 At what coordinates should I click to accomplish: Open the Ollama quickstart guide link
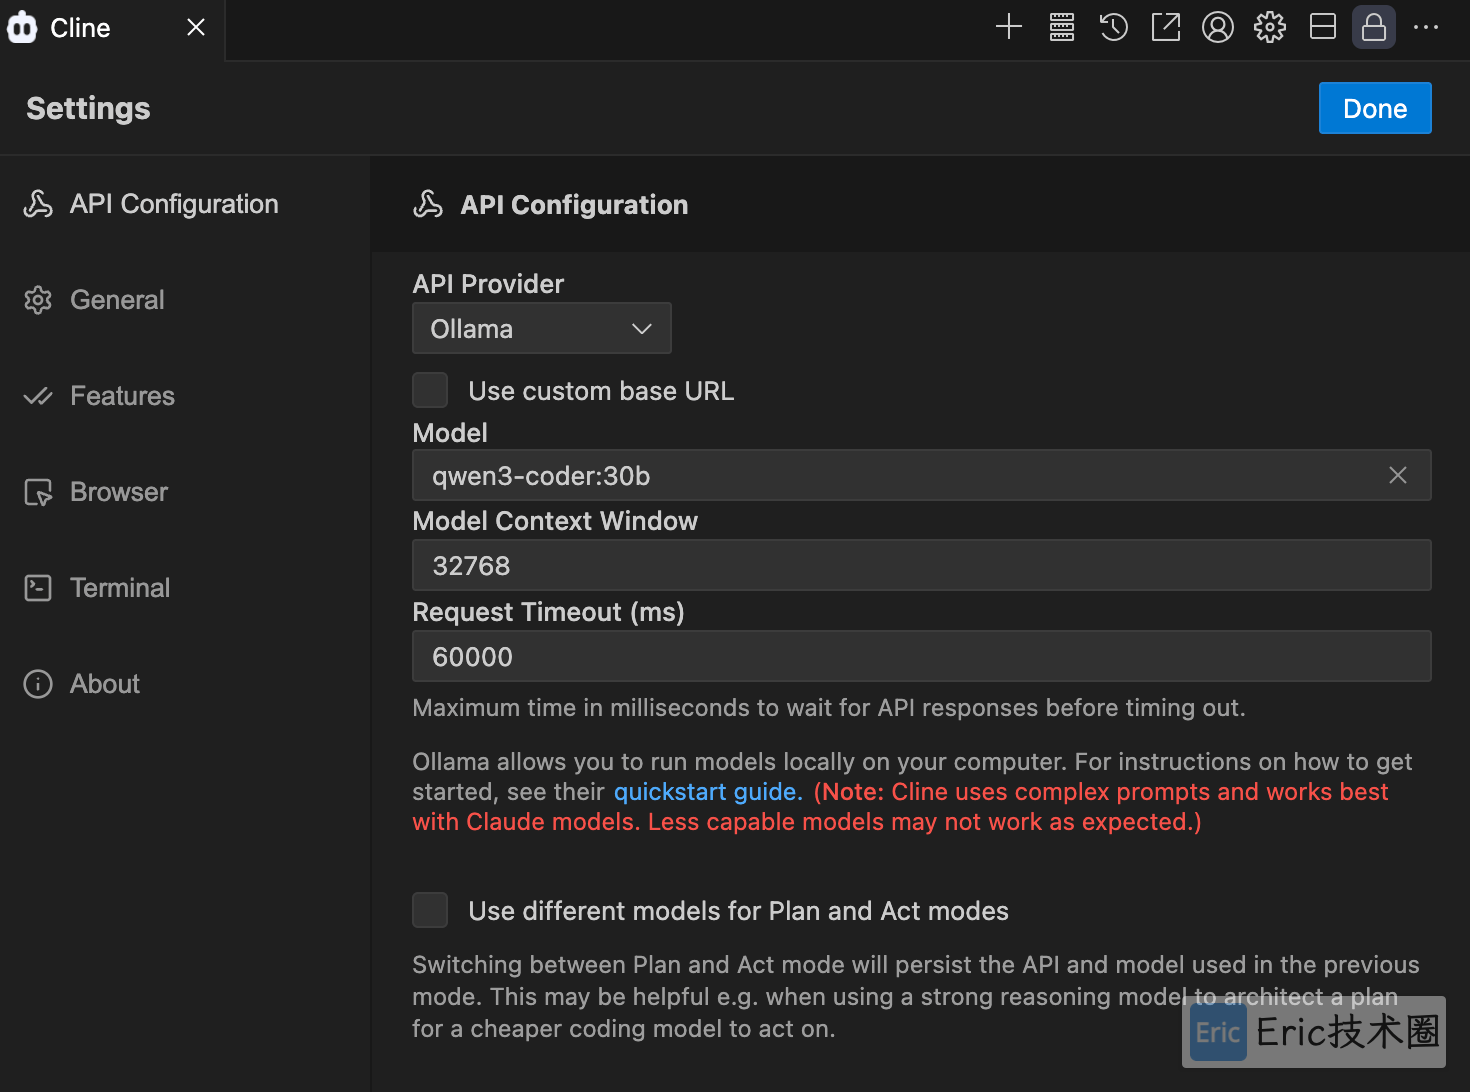pyautogui.click(x=708, y=792)
